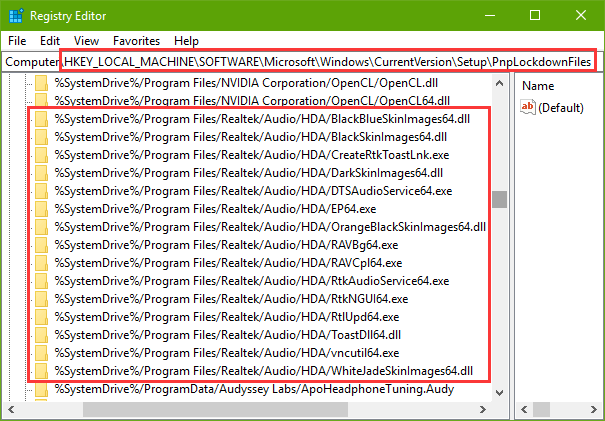Click tree pane horizontal scroll right arrow
Screen dimensions: 605x421
point(483,409)
